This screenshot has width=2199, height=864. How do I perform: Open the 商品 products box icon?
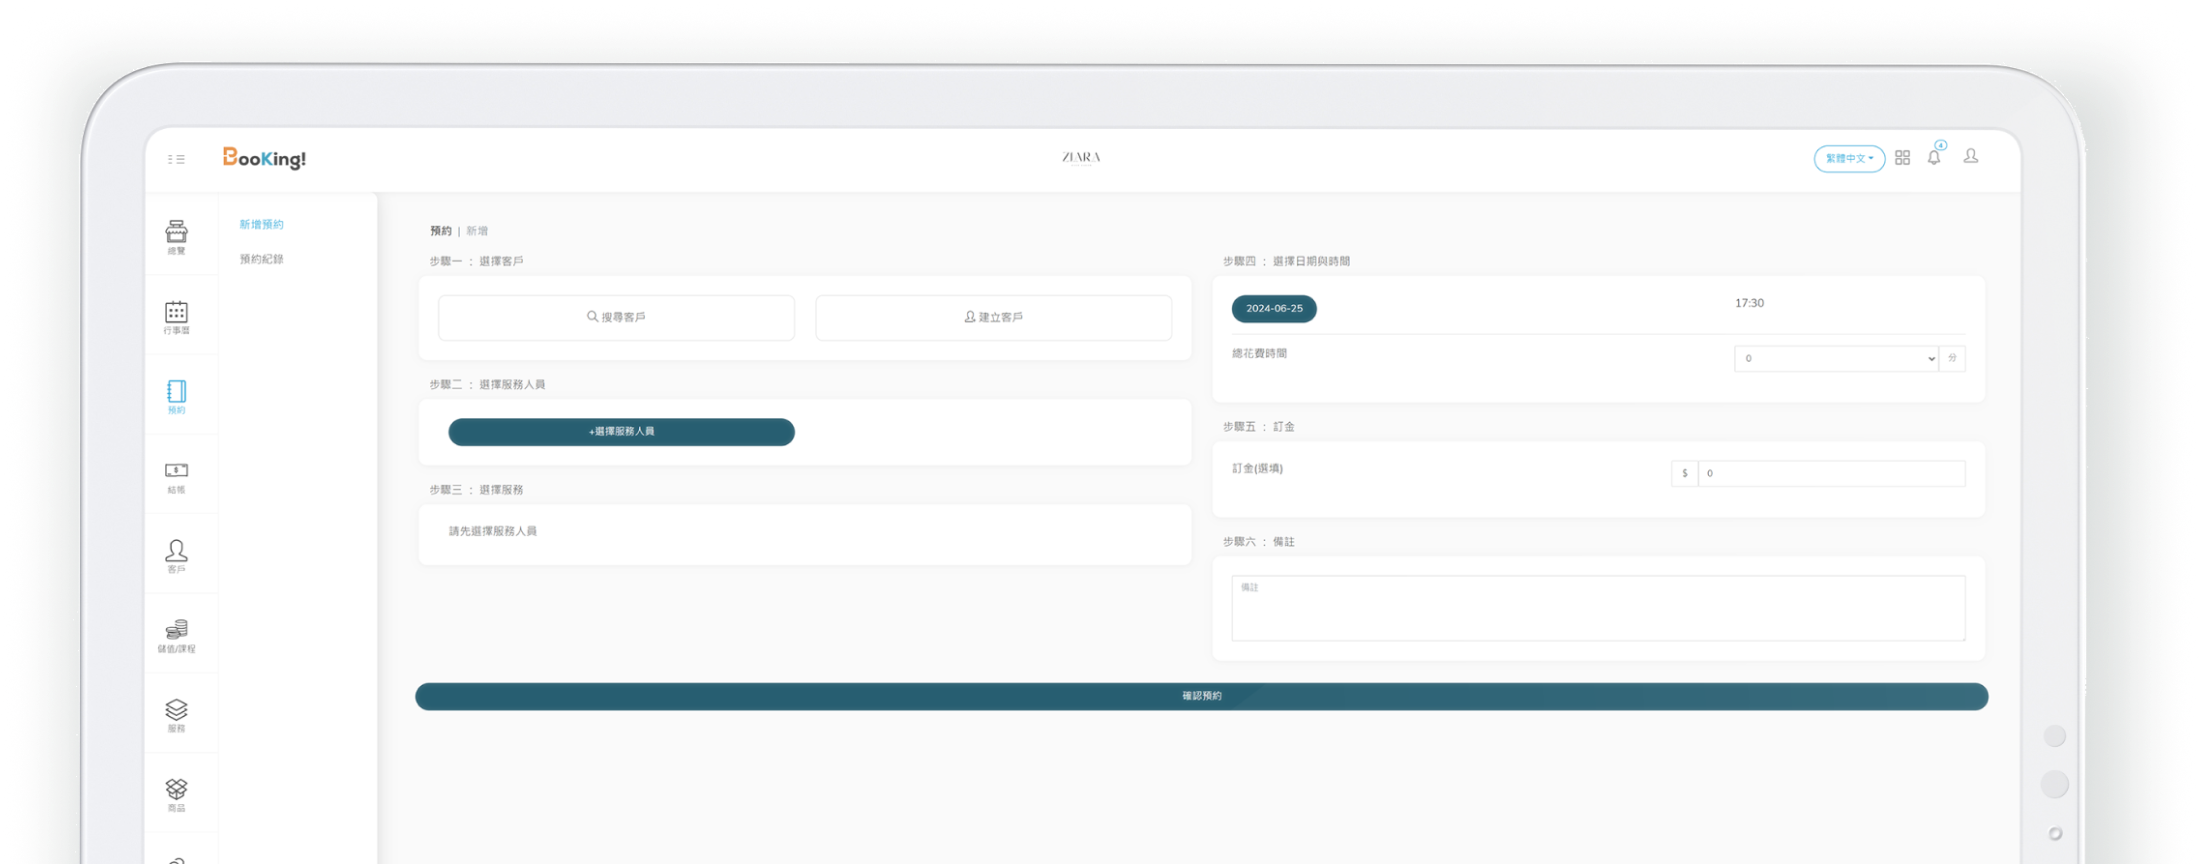pyautogui.click(x=176, y=791)
